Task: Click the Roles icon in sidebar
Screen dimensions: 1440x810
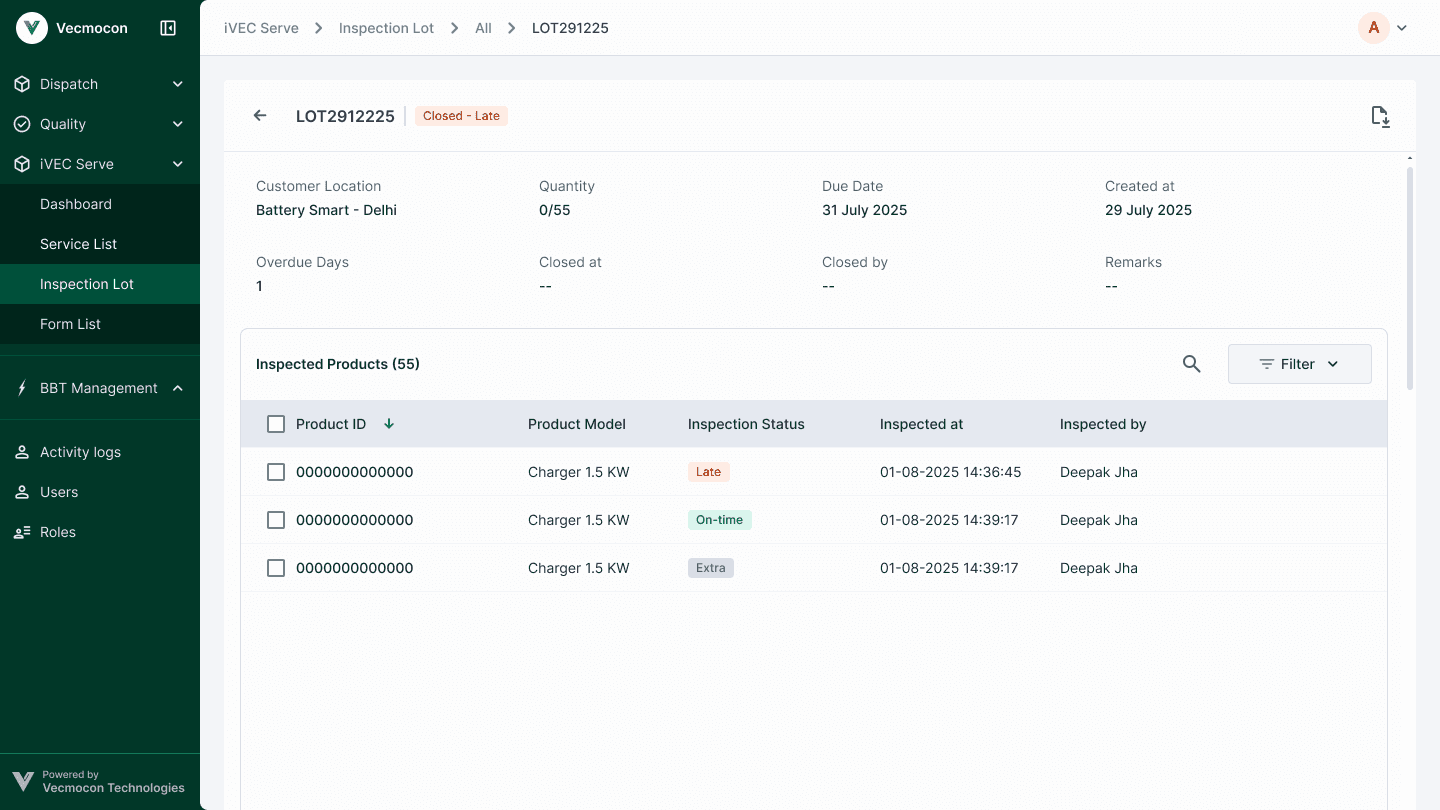Action: tap(22, 532)
